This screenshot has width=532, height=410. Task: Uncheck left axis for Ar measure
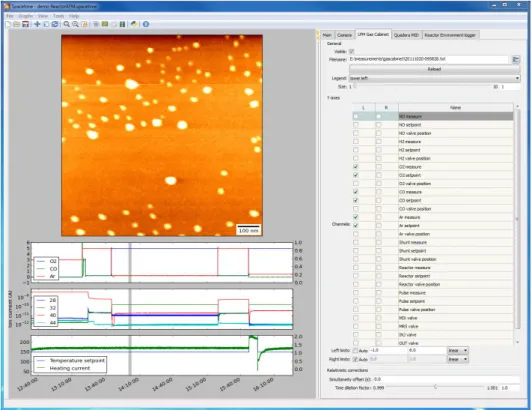[x=356, y=217]
